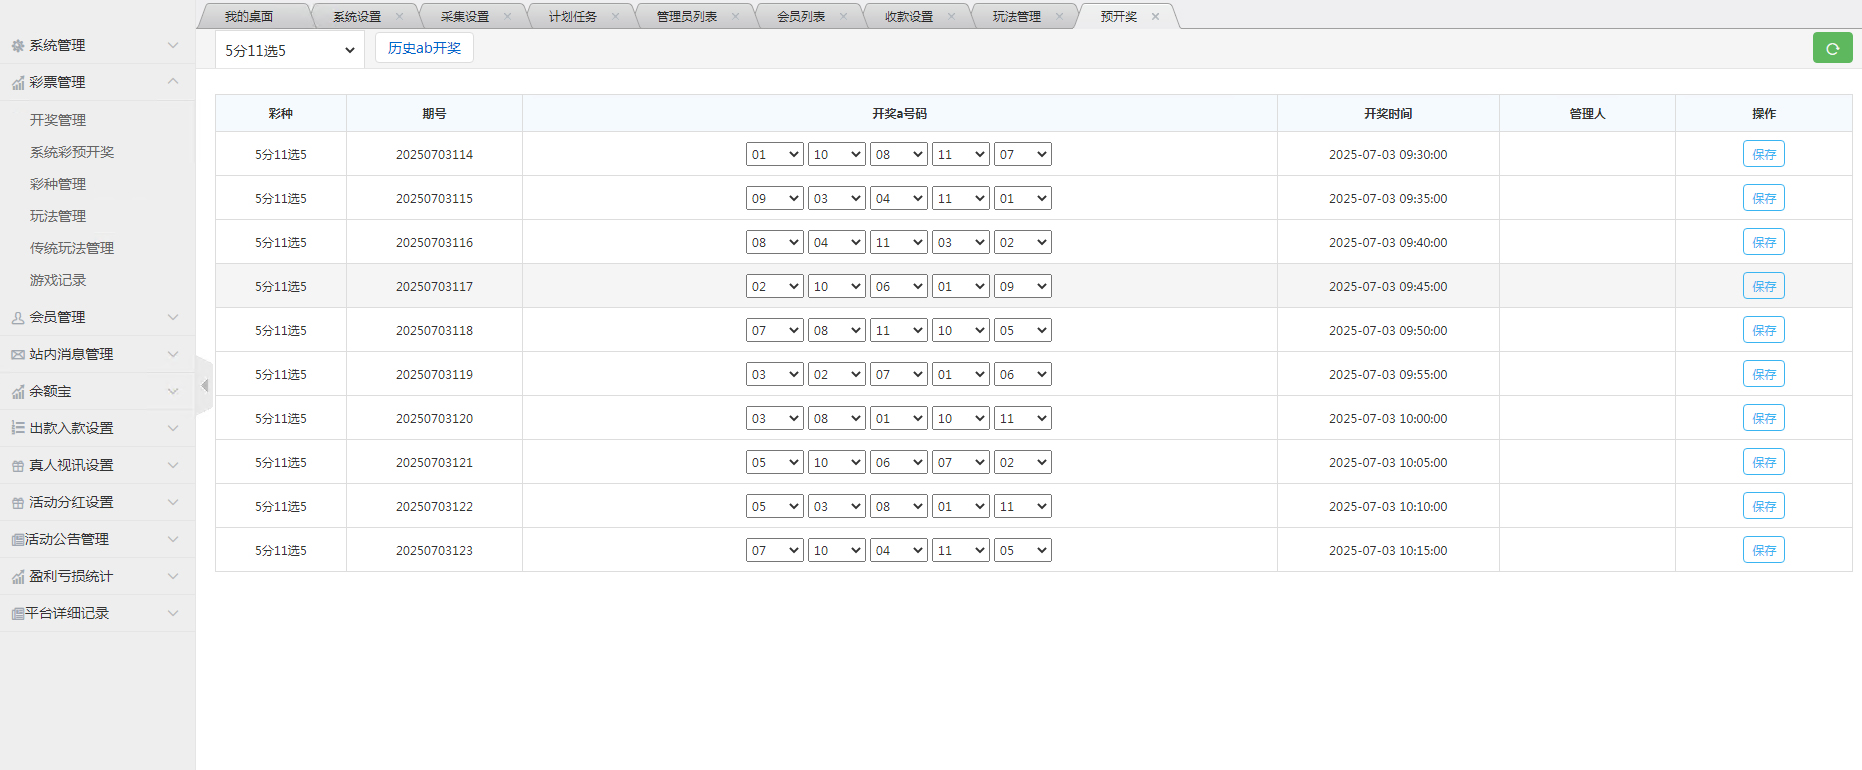Image resolution: width=1862 pixels, height=770 pixels.
Task: Click the gift icon beside 活动分红设置
Action: [17, 503]
